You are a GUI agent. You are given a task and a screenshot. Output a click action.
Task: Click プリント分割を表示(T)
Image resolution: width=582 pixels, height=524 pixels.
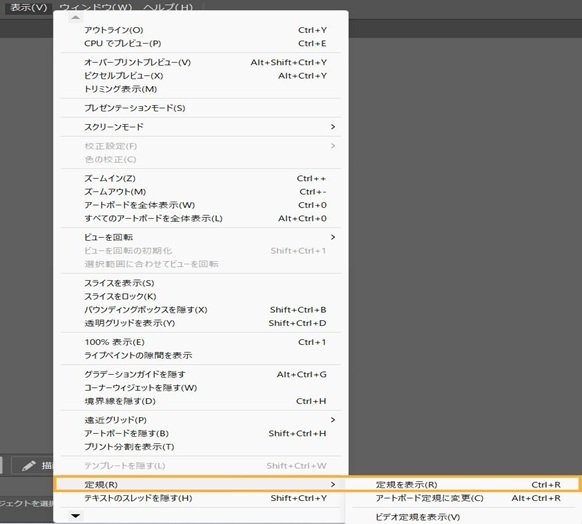pyautogui.click(x=201, y=447)
